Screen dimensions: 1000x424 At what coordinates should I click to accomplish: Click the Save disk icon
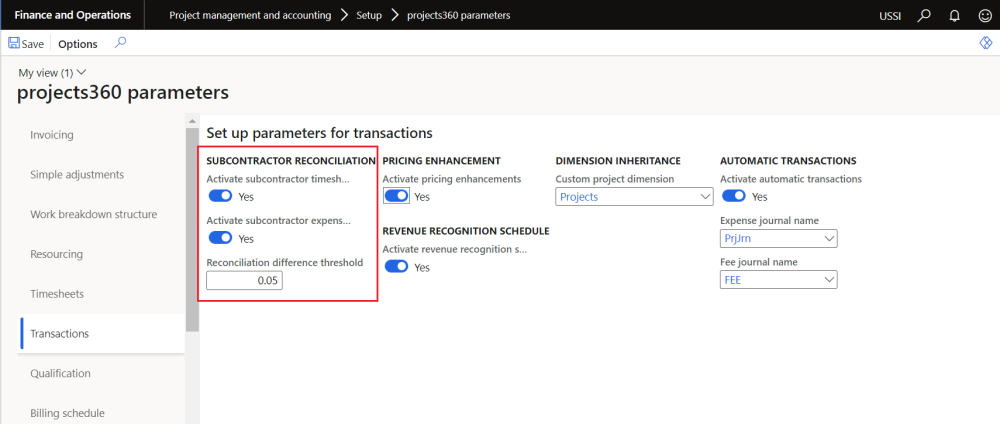(x=14, y=44)
